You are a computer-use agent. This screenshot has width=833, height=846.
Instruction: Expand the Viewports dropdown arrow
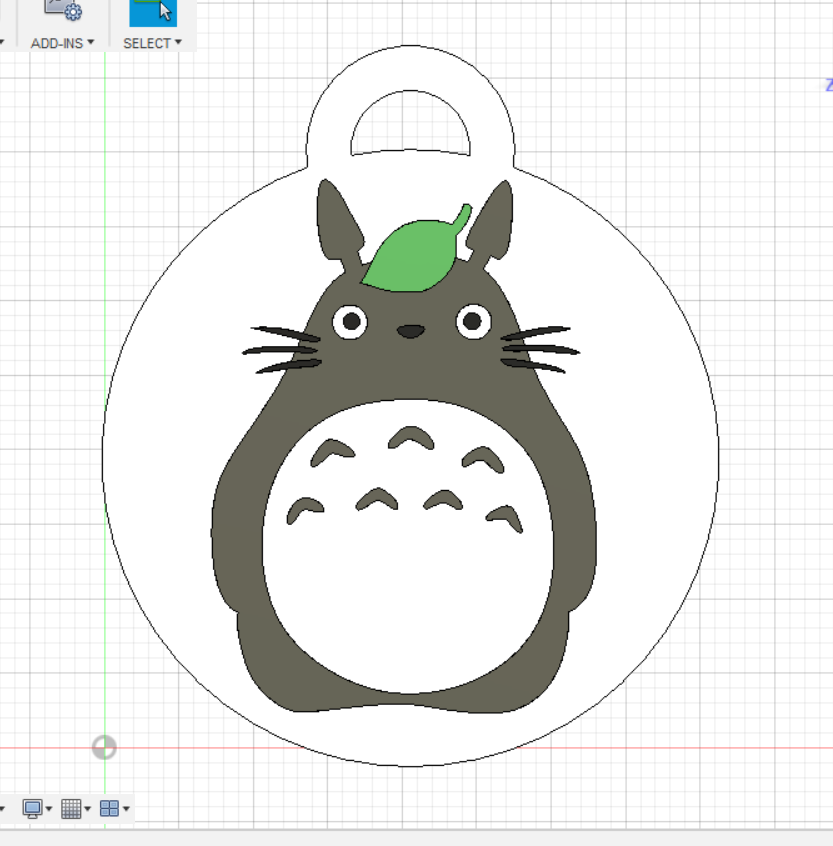126,809
